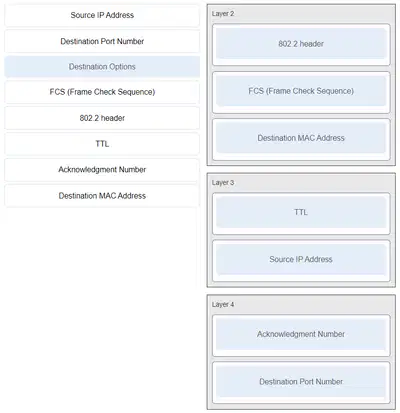Select the 802.2 header slot under Layer 2

point(301,44)
